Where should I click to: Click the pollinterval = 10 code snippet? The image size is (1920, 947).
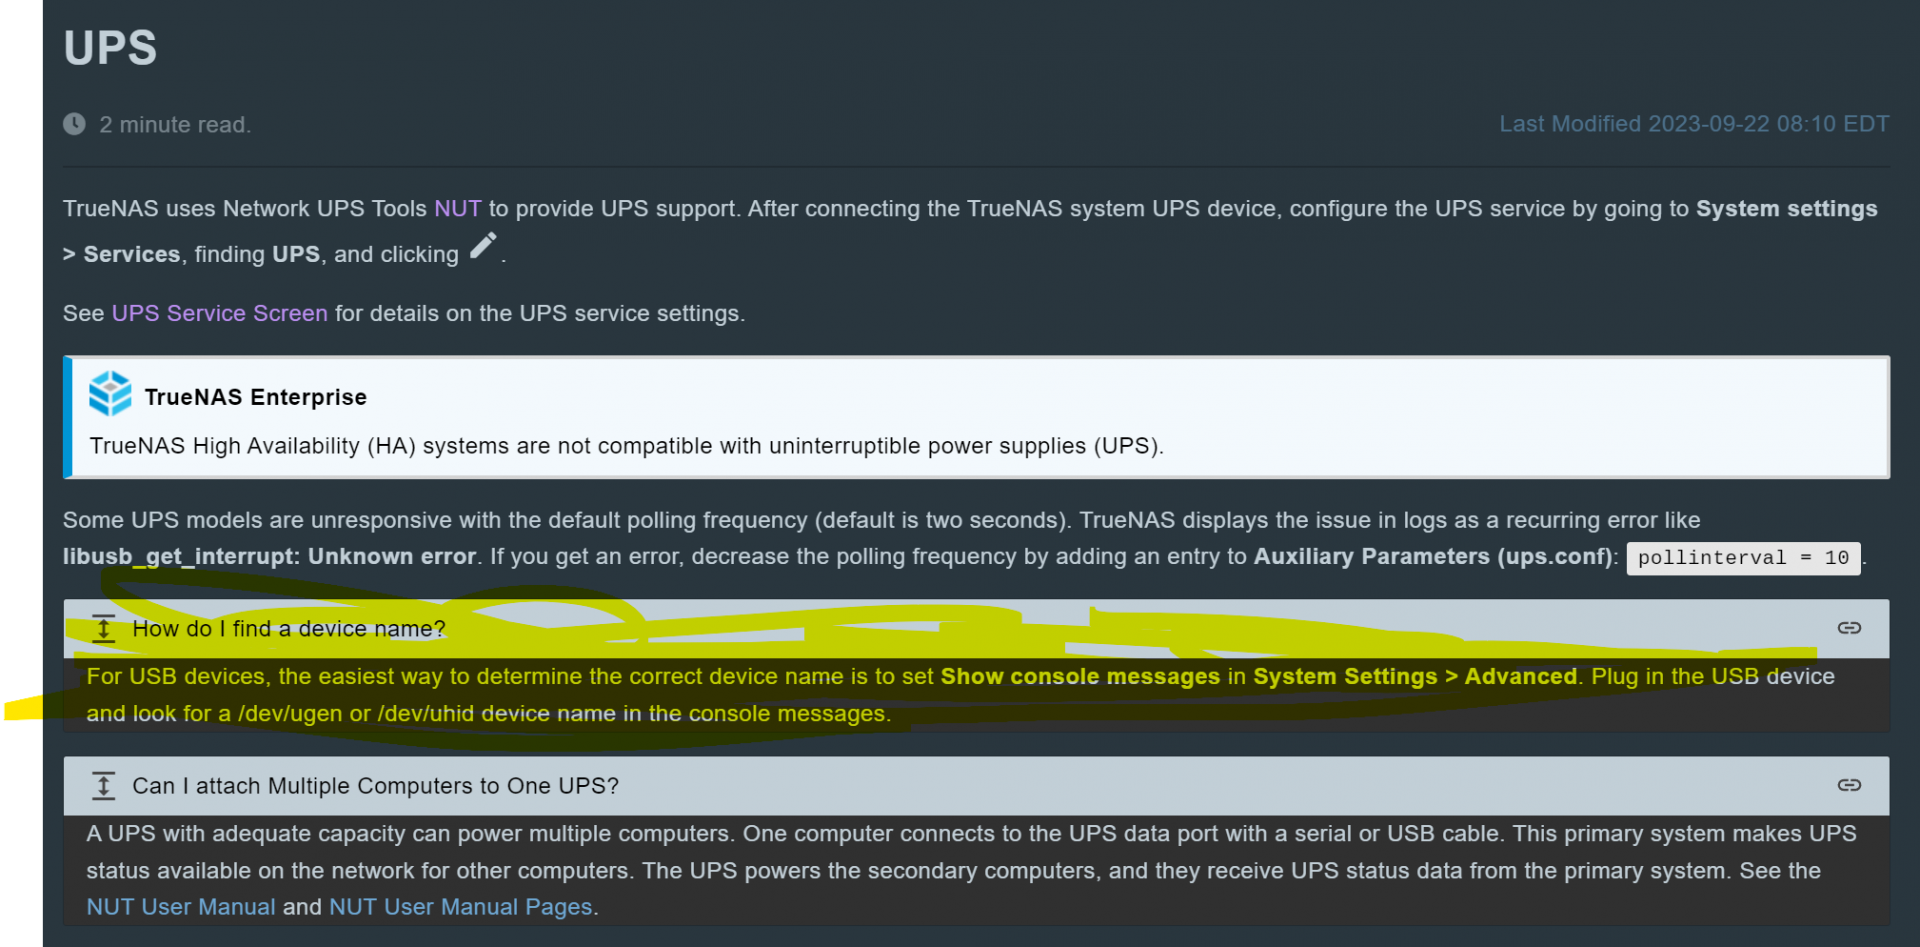pos(1743,558)
